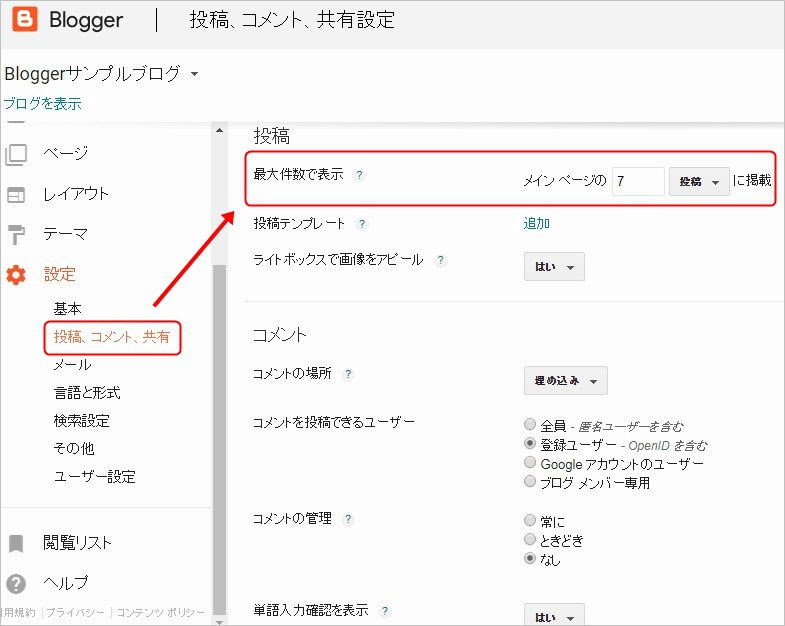The width and height of the screenshot is (785, 626).
Task: Open the テーマ menu label
Action: click(66, 234)
